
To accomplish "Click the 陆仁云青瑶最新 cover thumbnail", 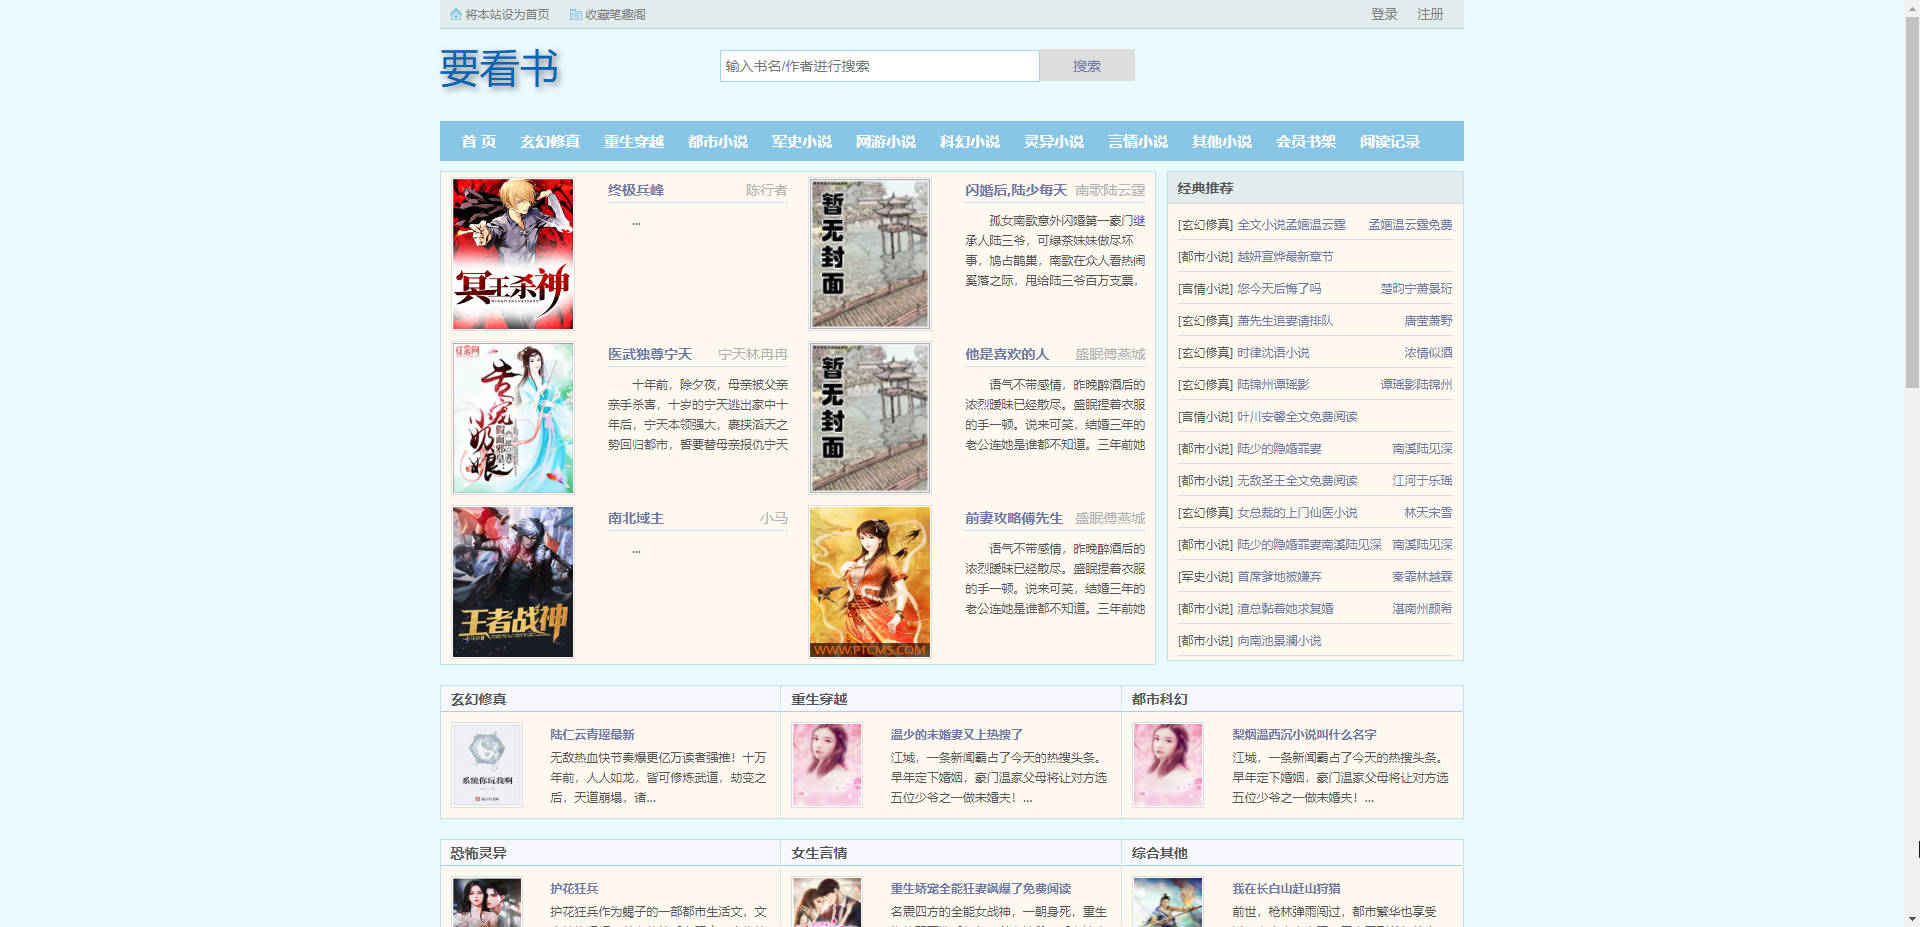I will pyautogui.click(x=487, y=765).
